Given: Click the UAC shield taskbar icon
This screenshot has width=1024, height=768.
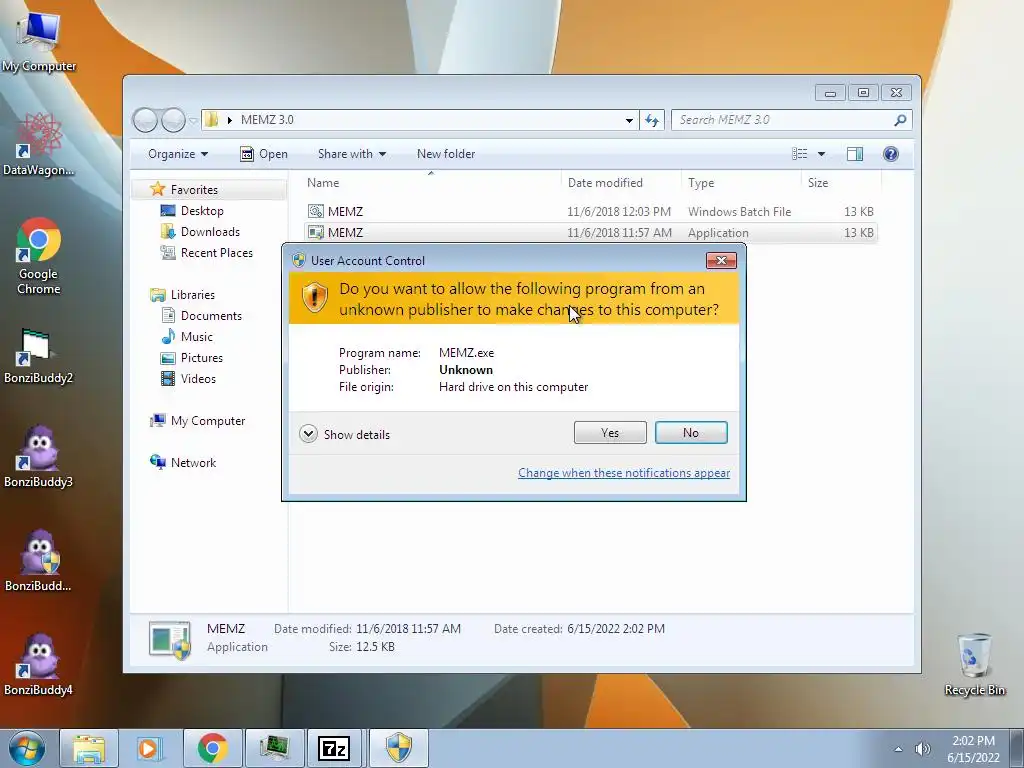Looking at the screenshot, I should [398, 748].
